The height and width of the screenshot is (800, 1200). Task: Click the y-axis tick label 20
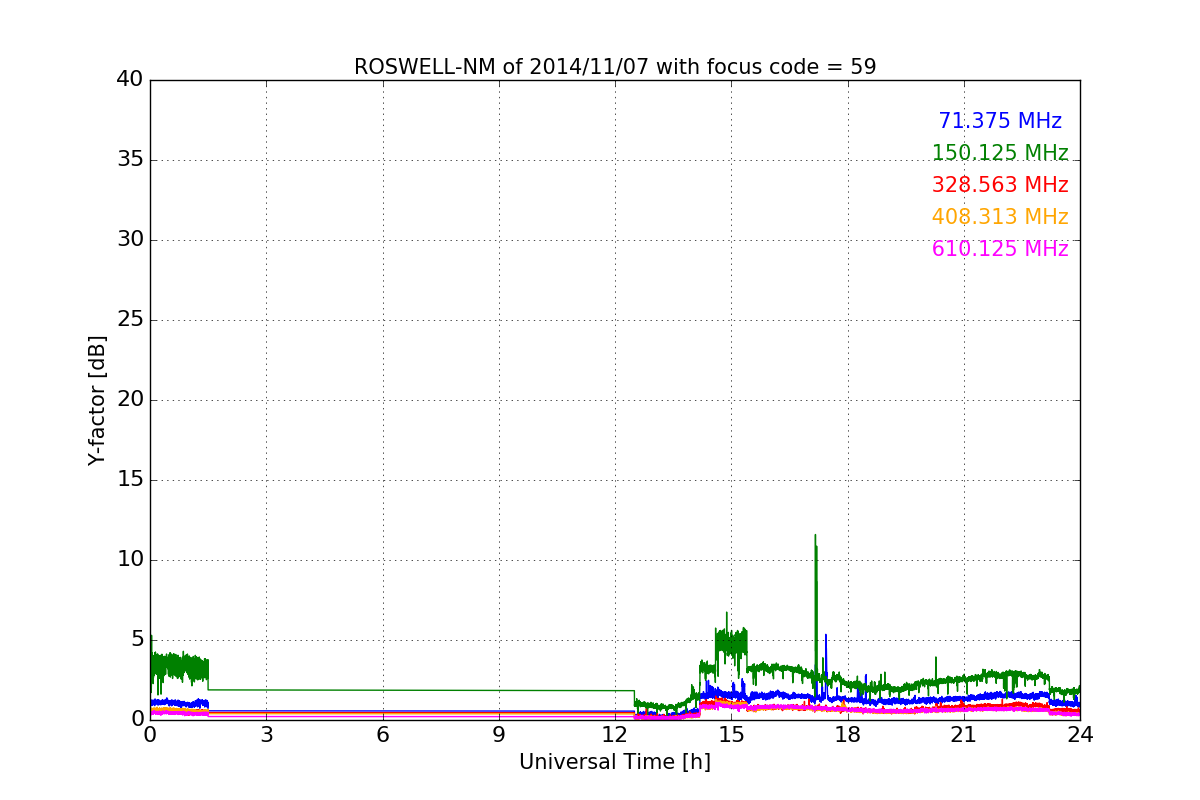click(x=130, y=399)
